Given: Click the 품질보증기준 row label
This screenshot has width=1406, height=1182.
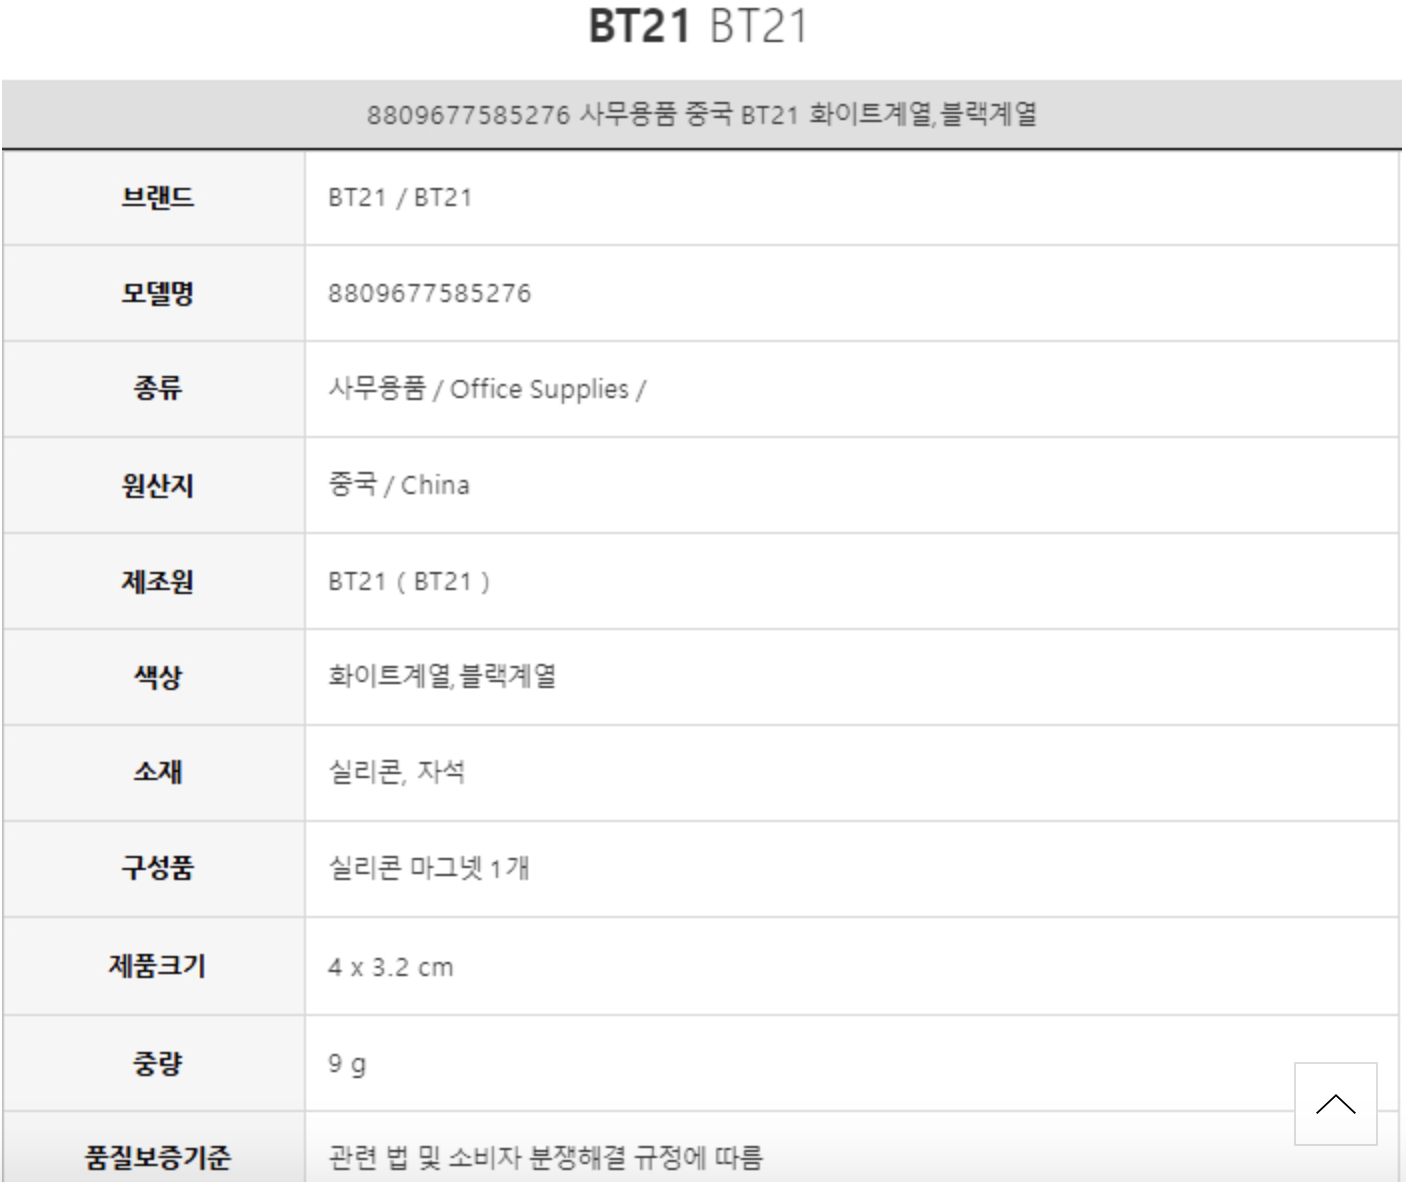Looking at the screenshot, I should pos(157,1157).
